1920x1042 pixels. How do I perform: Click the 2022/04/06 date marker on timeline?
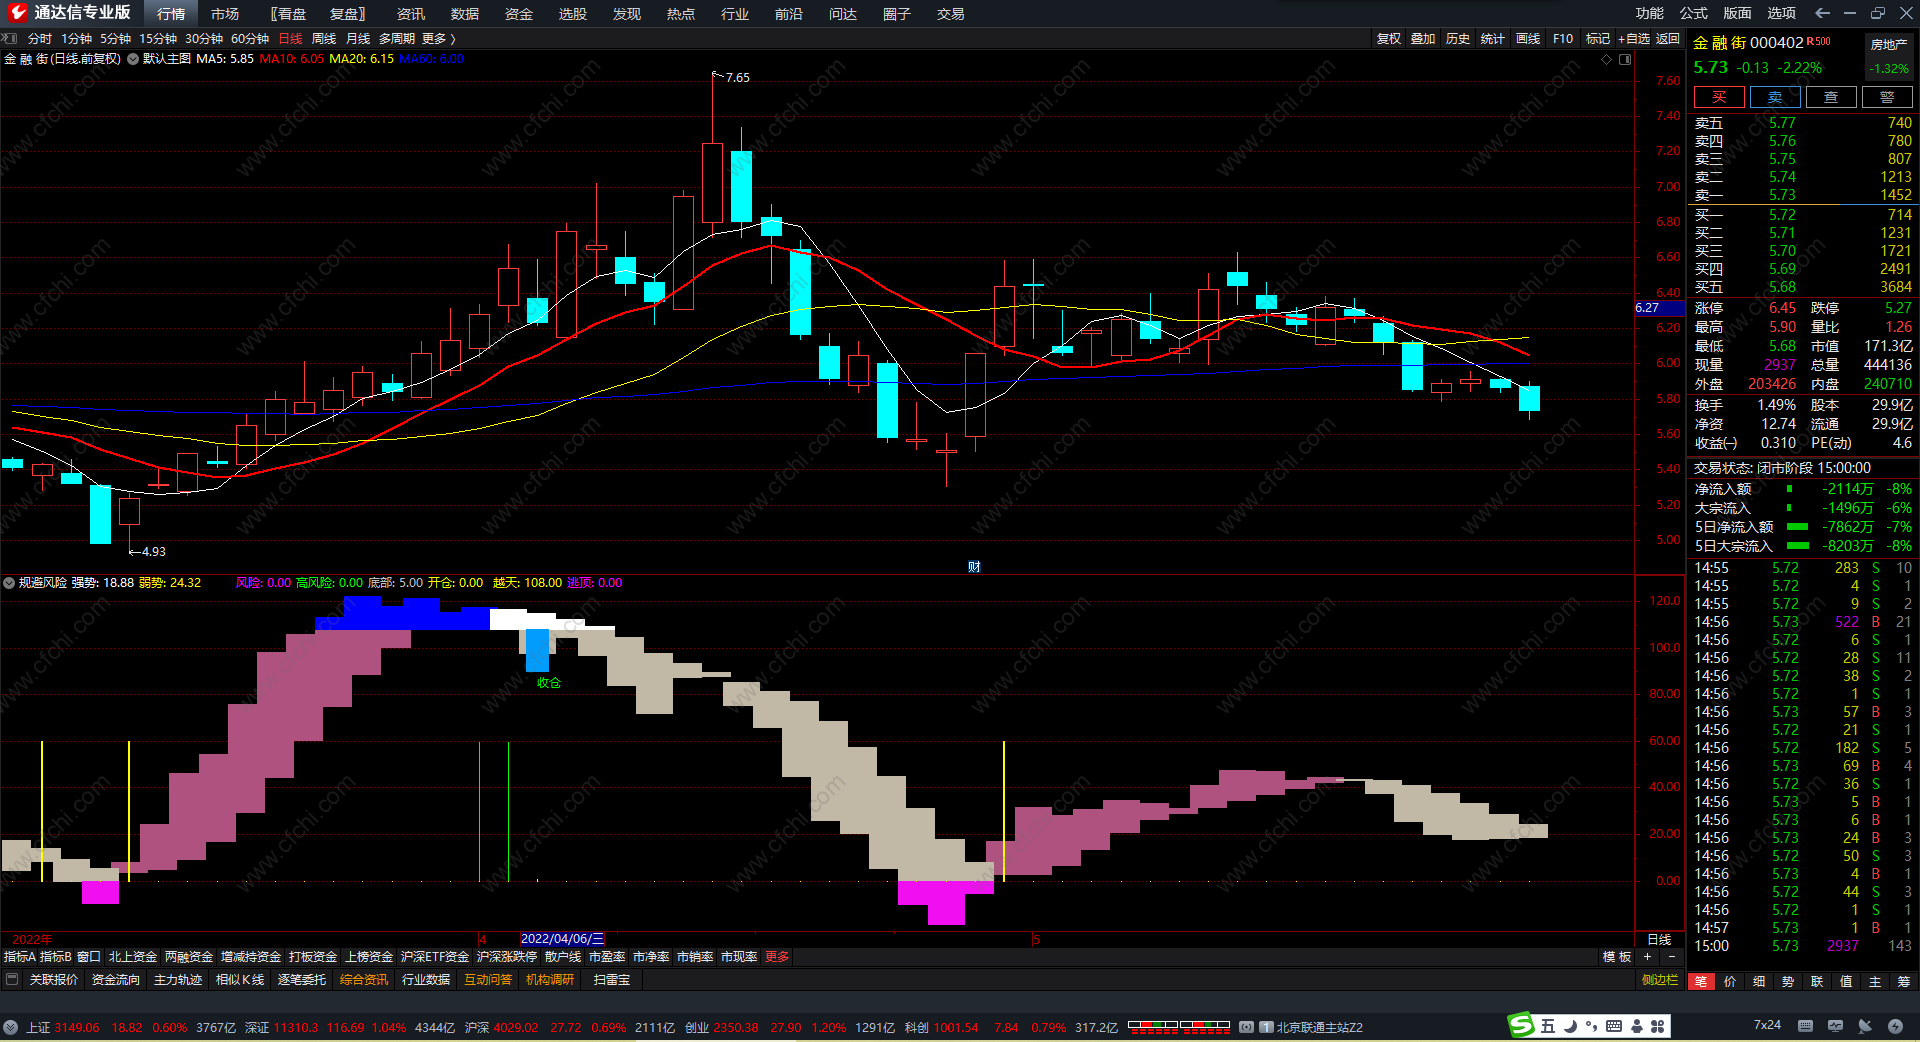562,939
